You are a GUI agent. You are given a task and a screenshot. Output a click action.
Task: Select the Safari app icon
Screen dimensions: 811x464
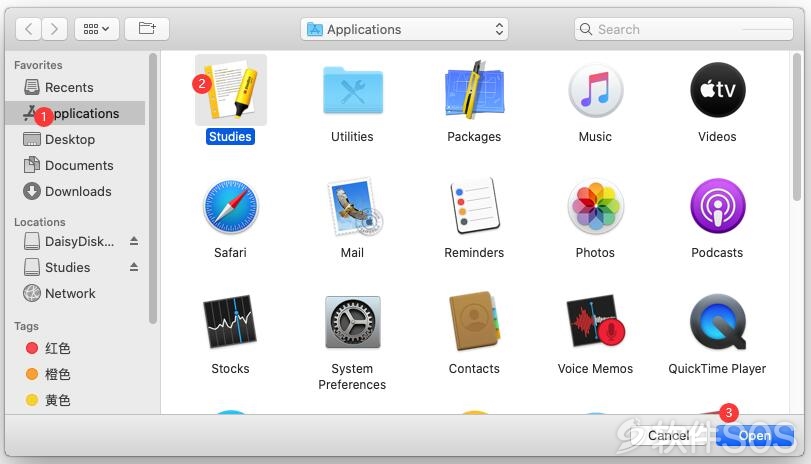point(231,207)
